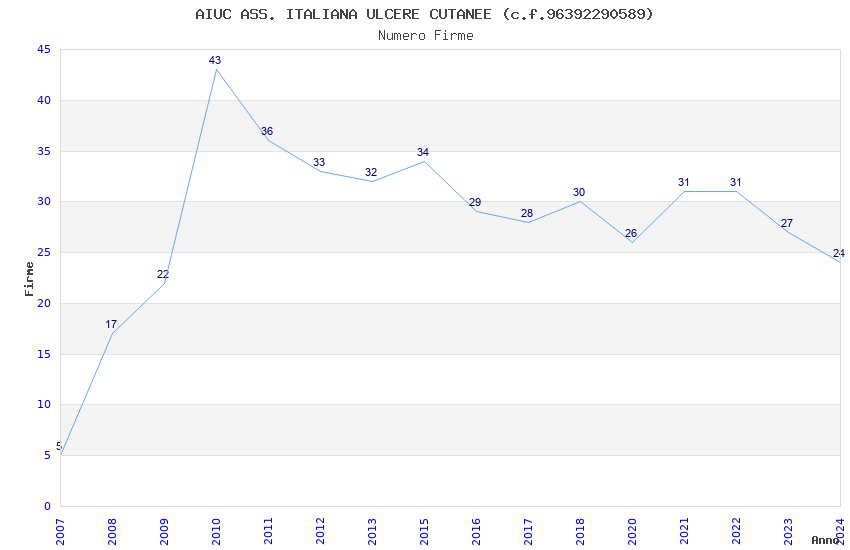Select the 30 data label for 2018
Viewport: 850px width, 550px height.
(579, 192)
